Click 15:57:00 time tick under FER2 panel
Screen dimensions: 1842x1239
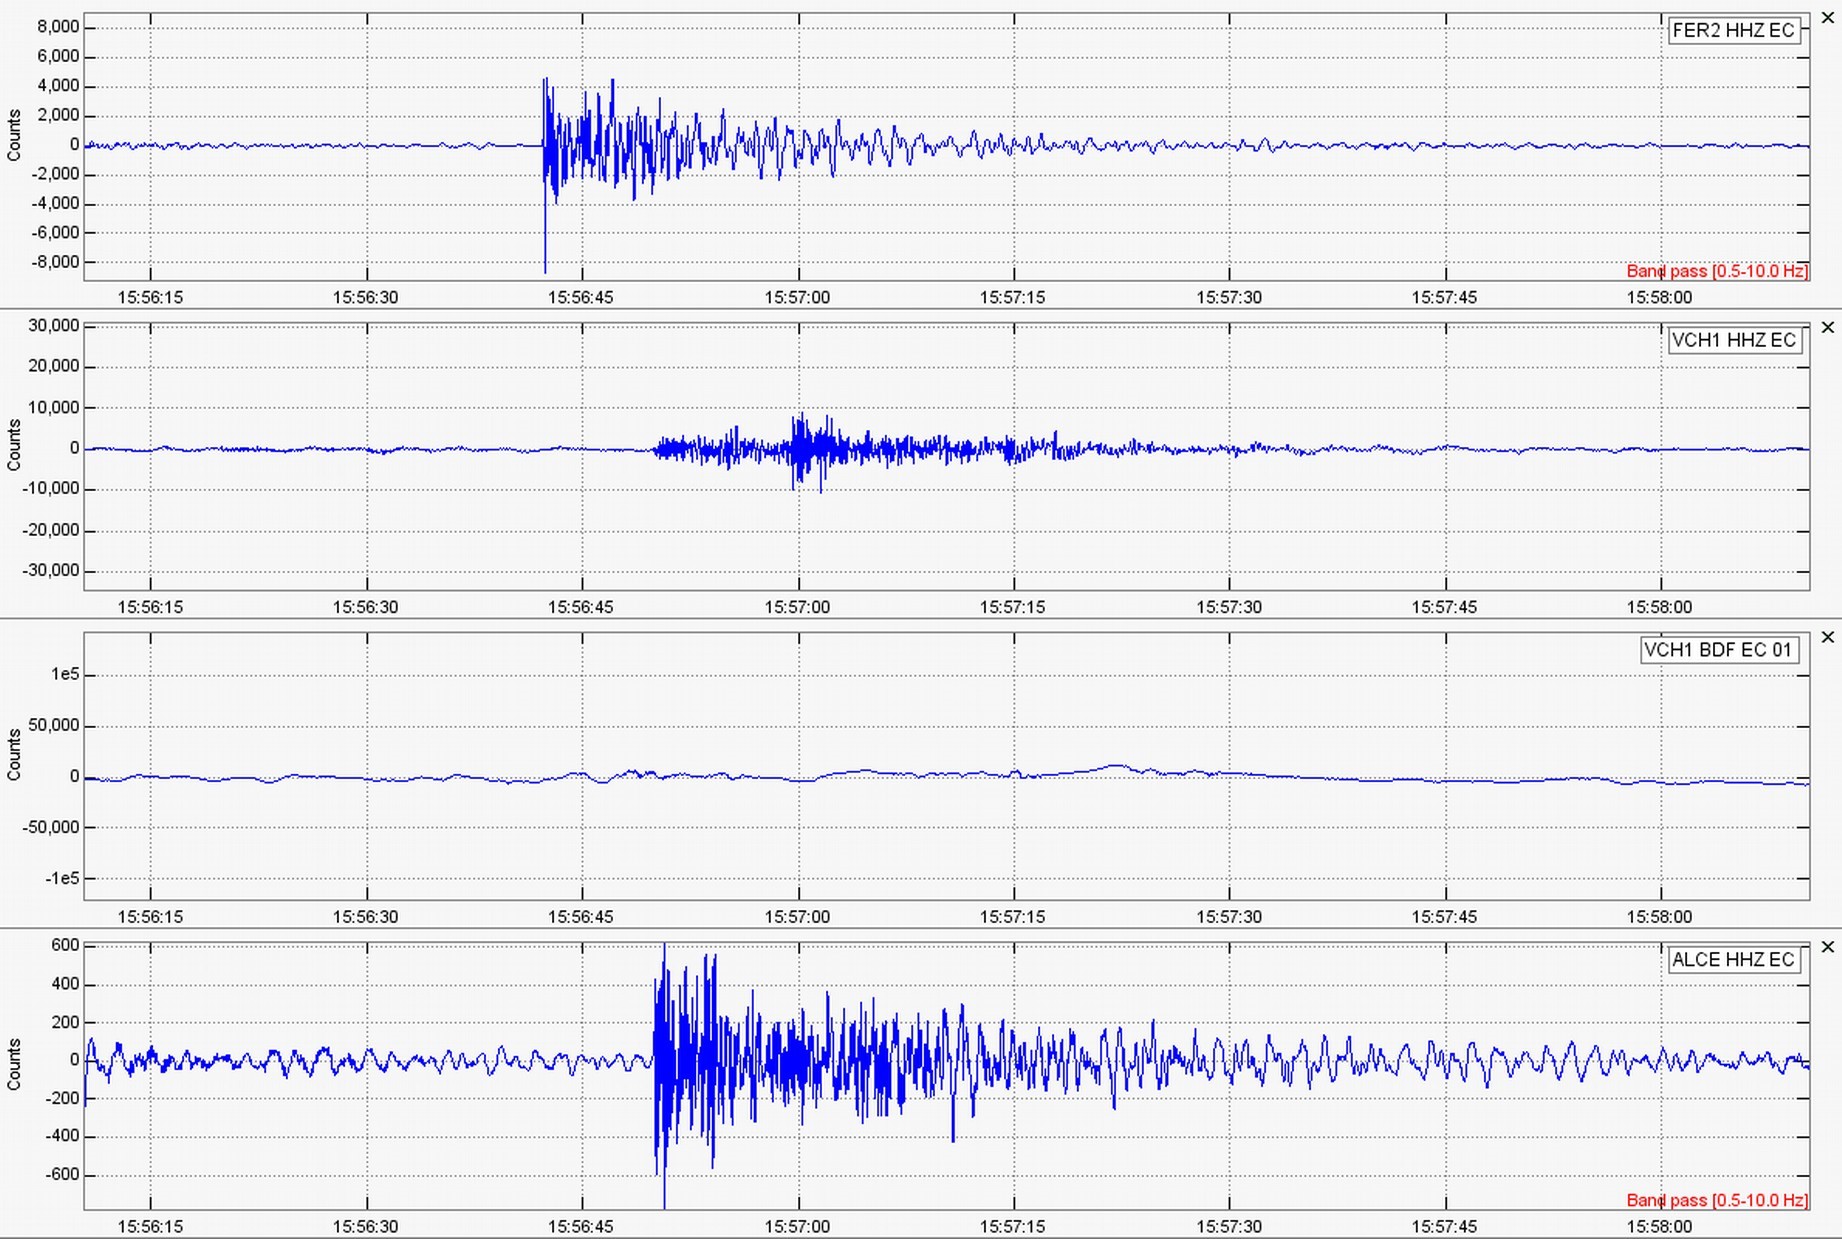tap(797, 298)
